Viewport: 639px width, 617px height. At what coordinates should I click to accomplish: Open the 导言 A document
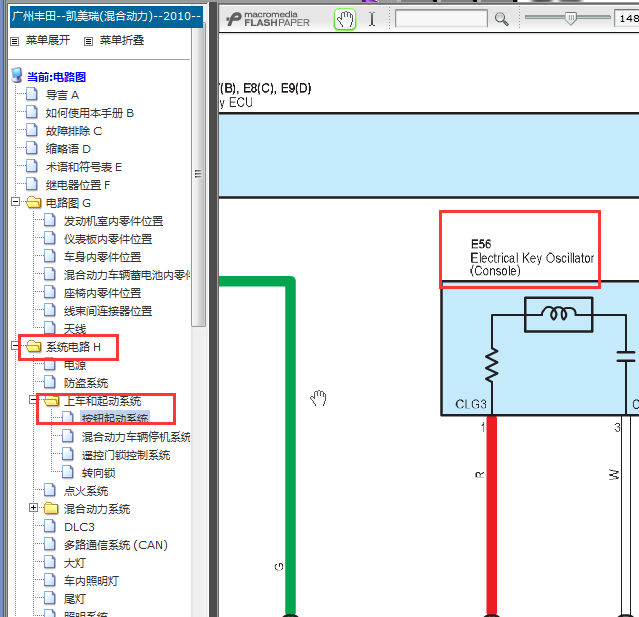(62, 95)
